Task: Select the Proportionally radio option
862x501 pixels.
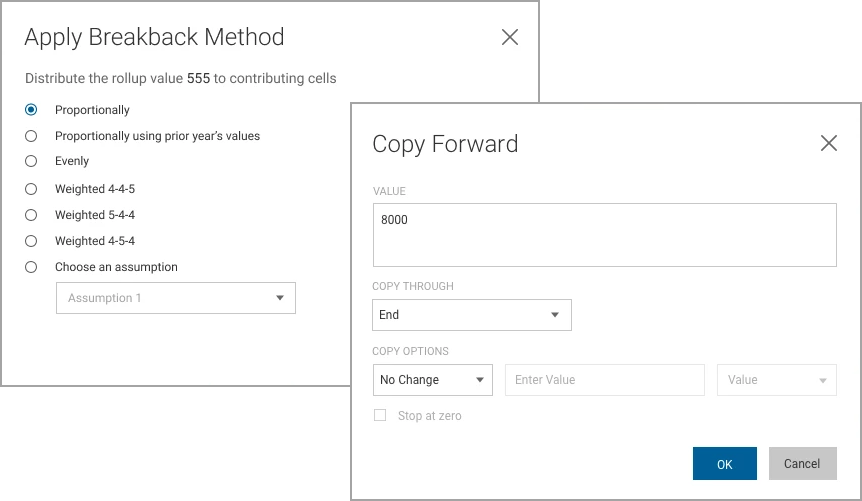Action: tap(31, 110)
